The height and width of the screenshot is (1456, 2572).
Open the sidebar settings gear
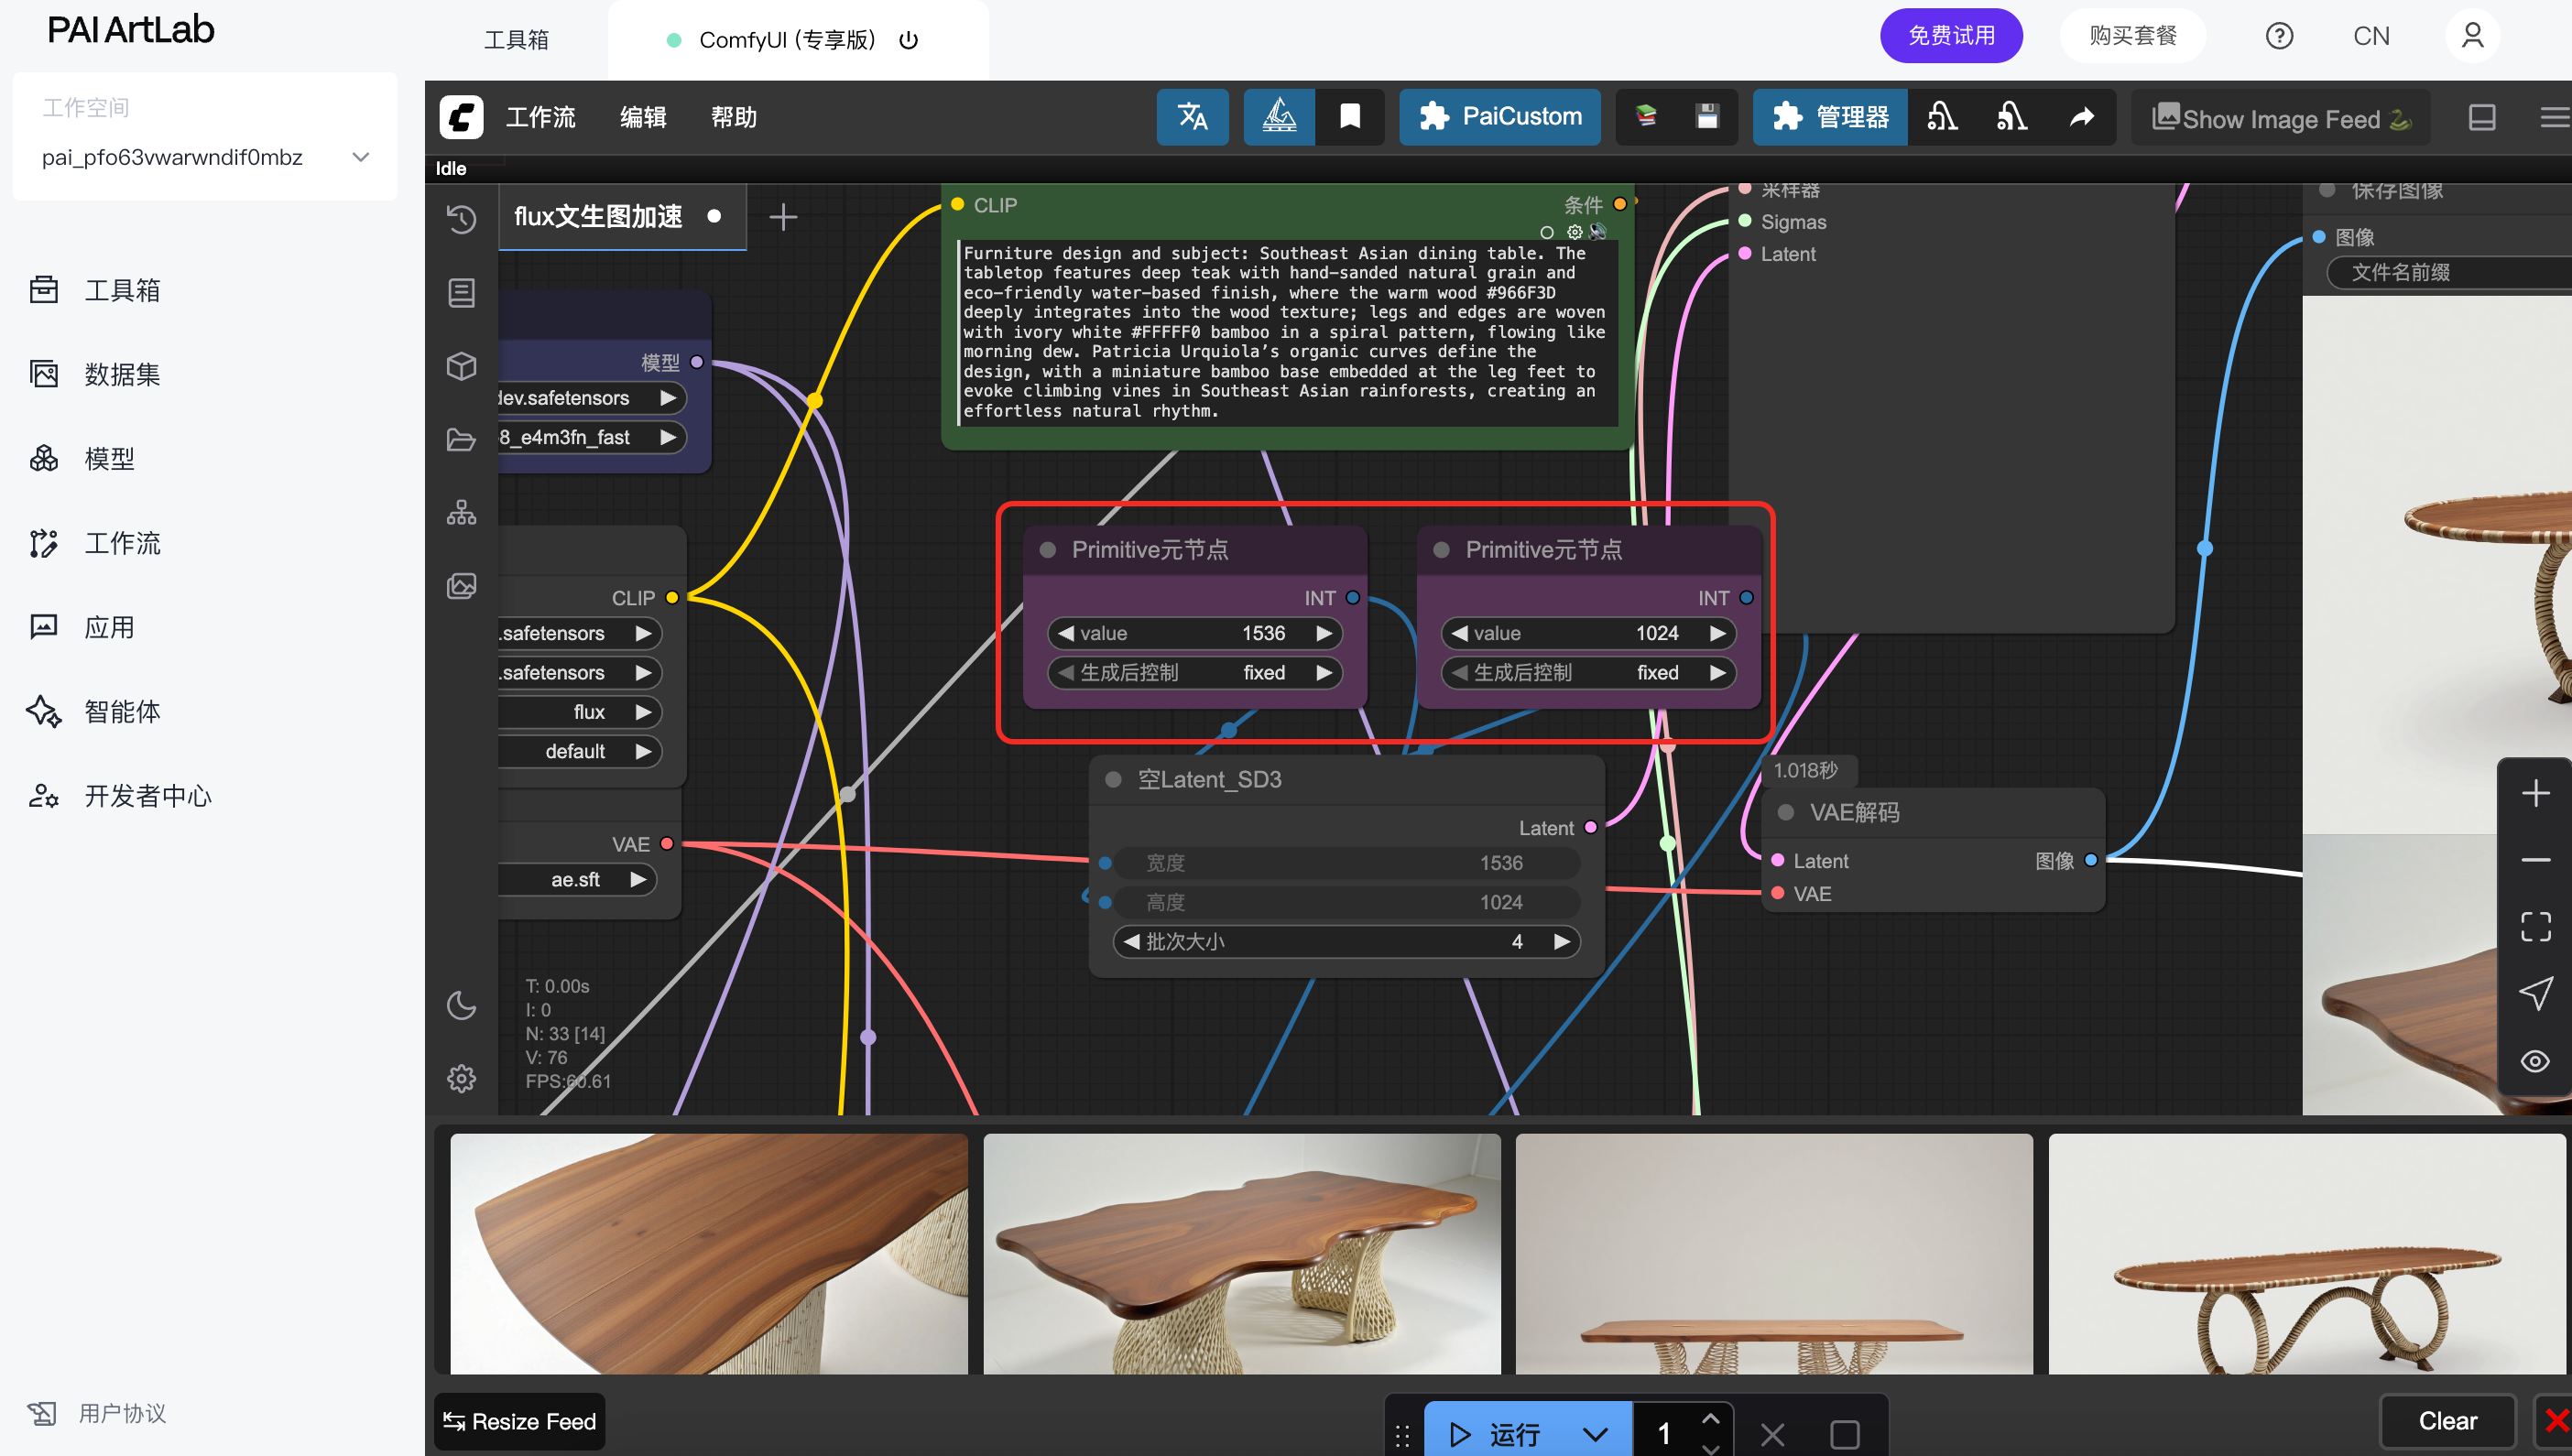[x=461, y=1078]
